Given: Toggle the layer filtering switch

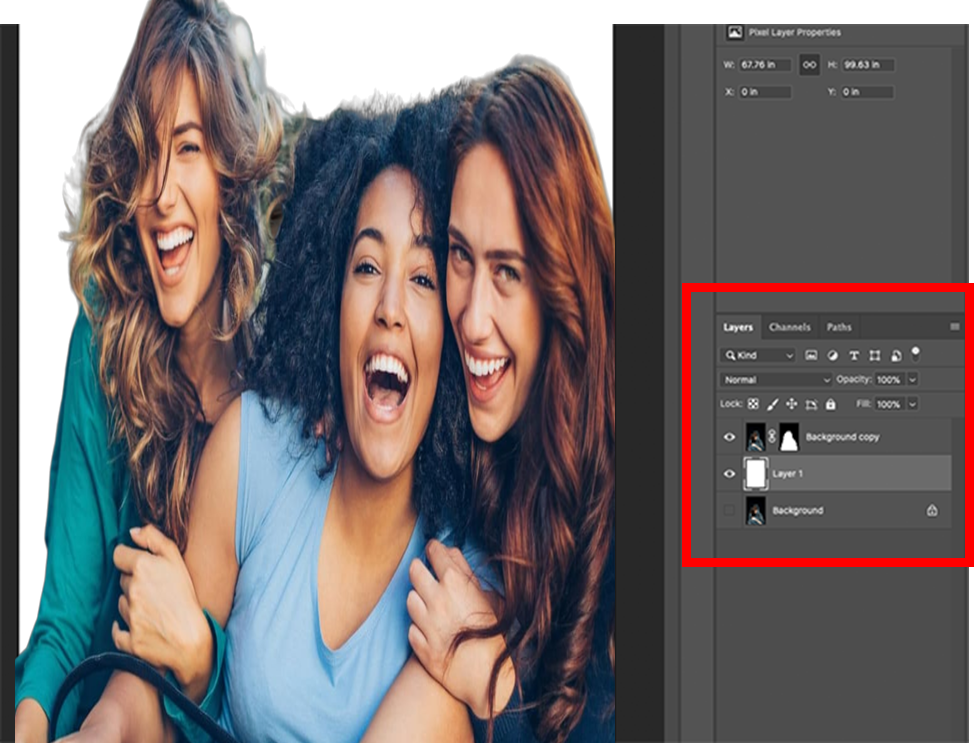Looking at the screenshot, I should (x=915, y=354).
